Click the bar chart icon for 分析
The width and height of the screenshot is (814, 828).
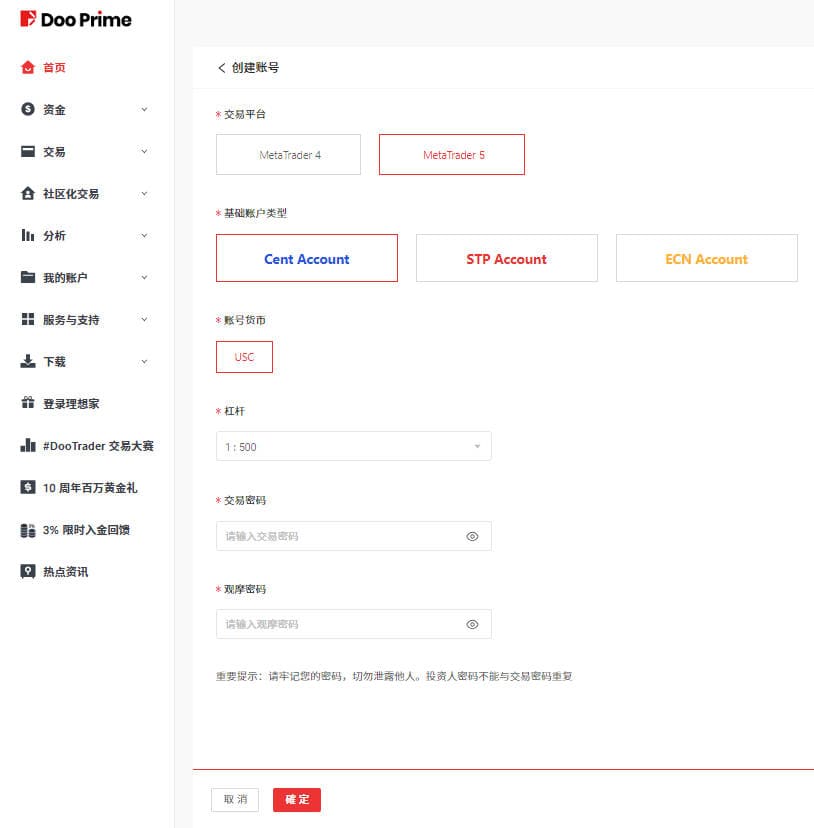click(27, 236)
